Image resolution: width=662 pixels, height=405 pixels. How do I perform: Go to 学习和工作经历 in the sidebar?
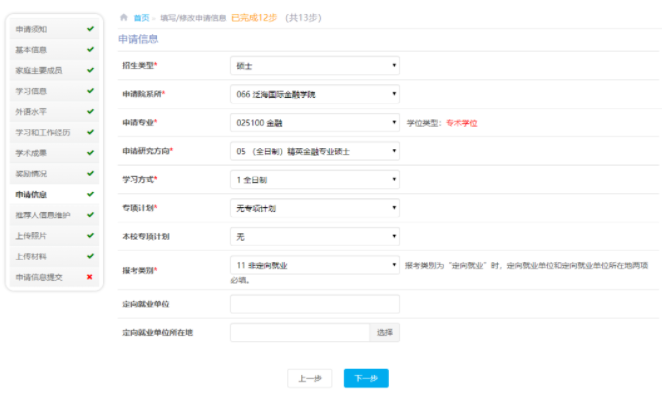(44, 132)
